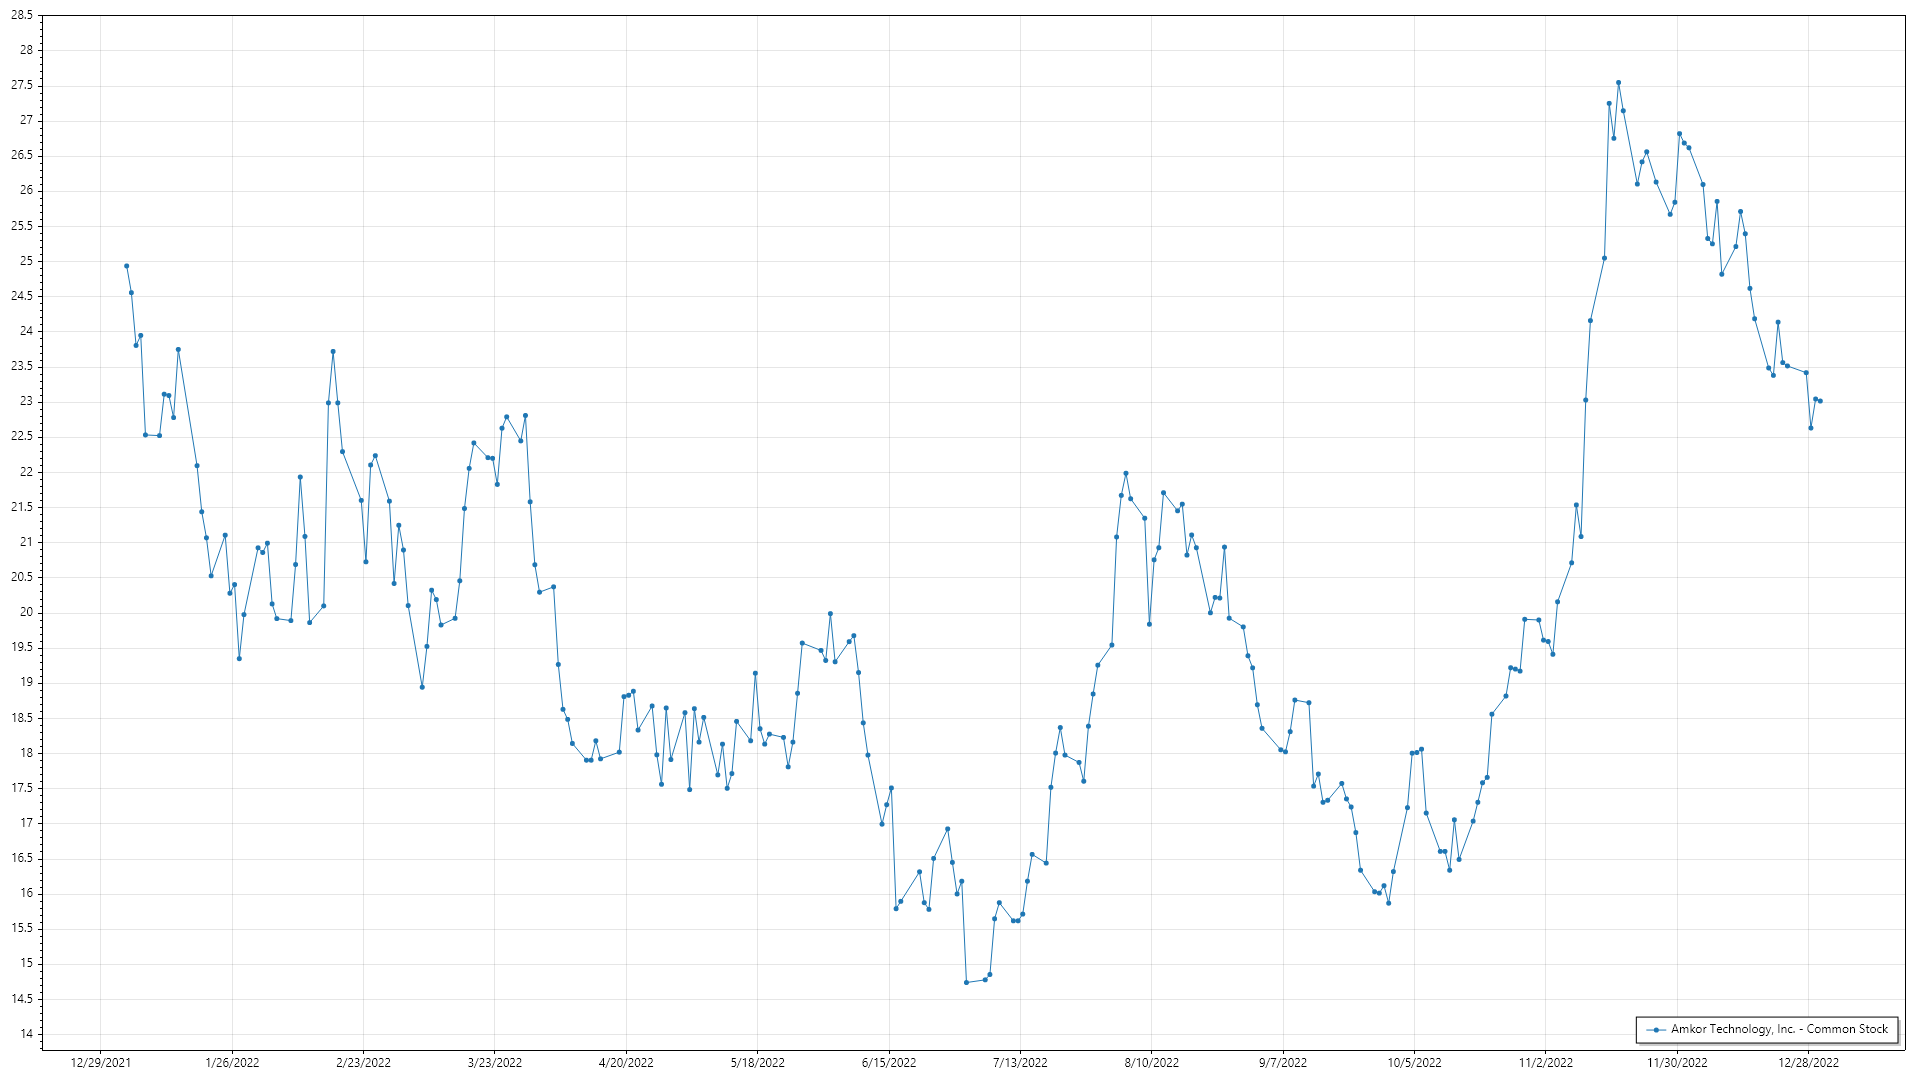Click the 11/30/2022 x-axis date label
The height and width of the screenshot is (1080, 1920).
[x=1677, y=1063]
